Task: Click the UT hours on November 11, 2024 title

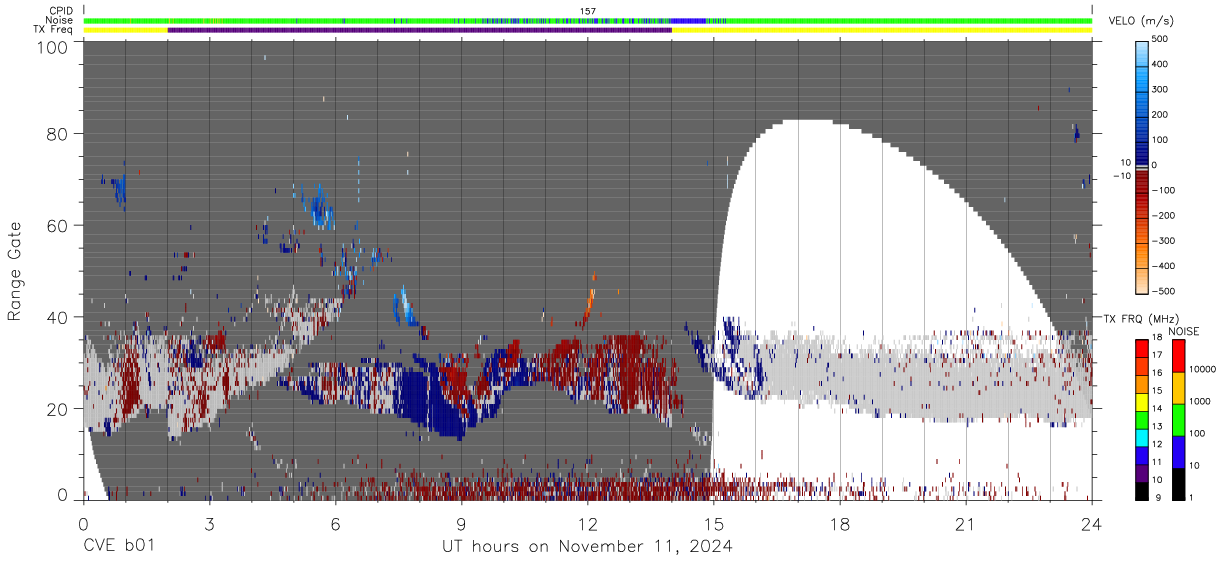Action: 588,547
